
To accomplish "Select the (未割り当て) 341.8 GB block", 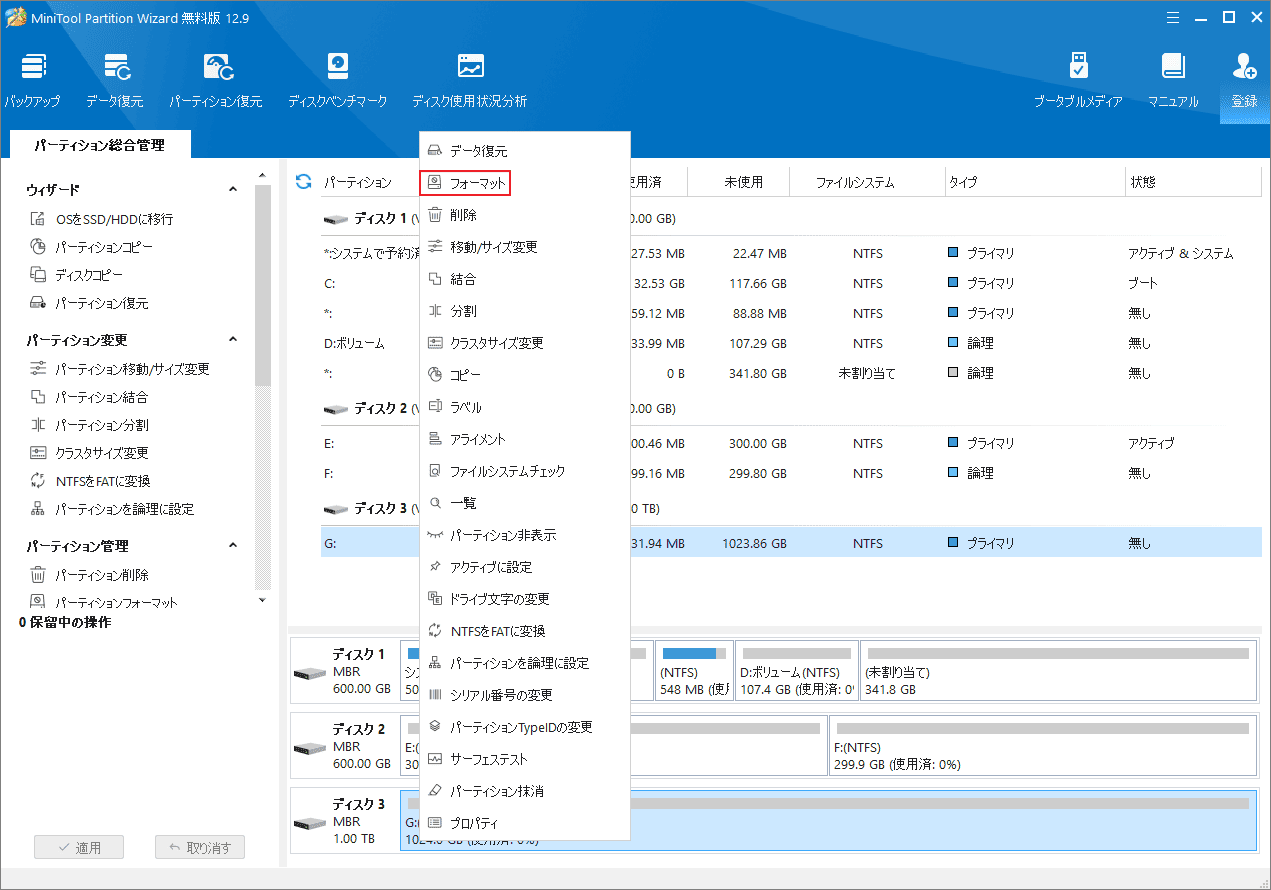I will [1058, 672].
